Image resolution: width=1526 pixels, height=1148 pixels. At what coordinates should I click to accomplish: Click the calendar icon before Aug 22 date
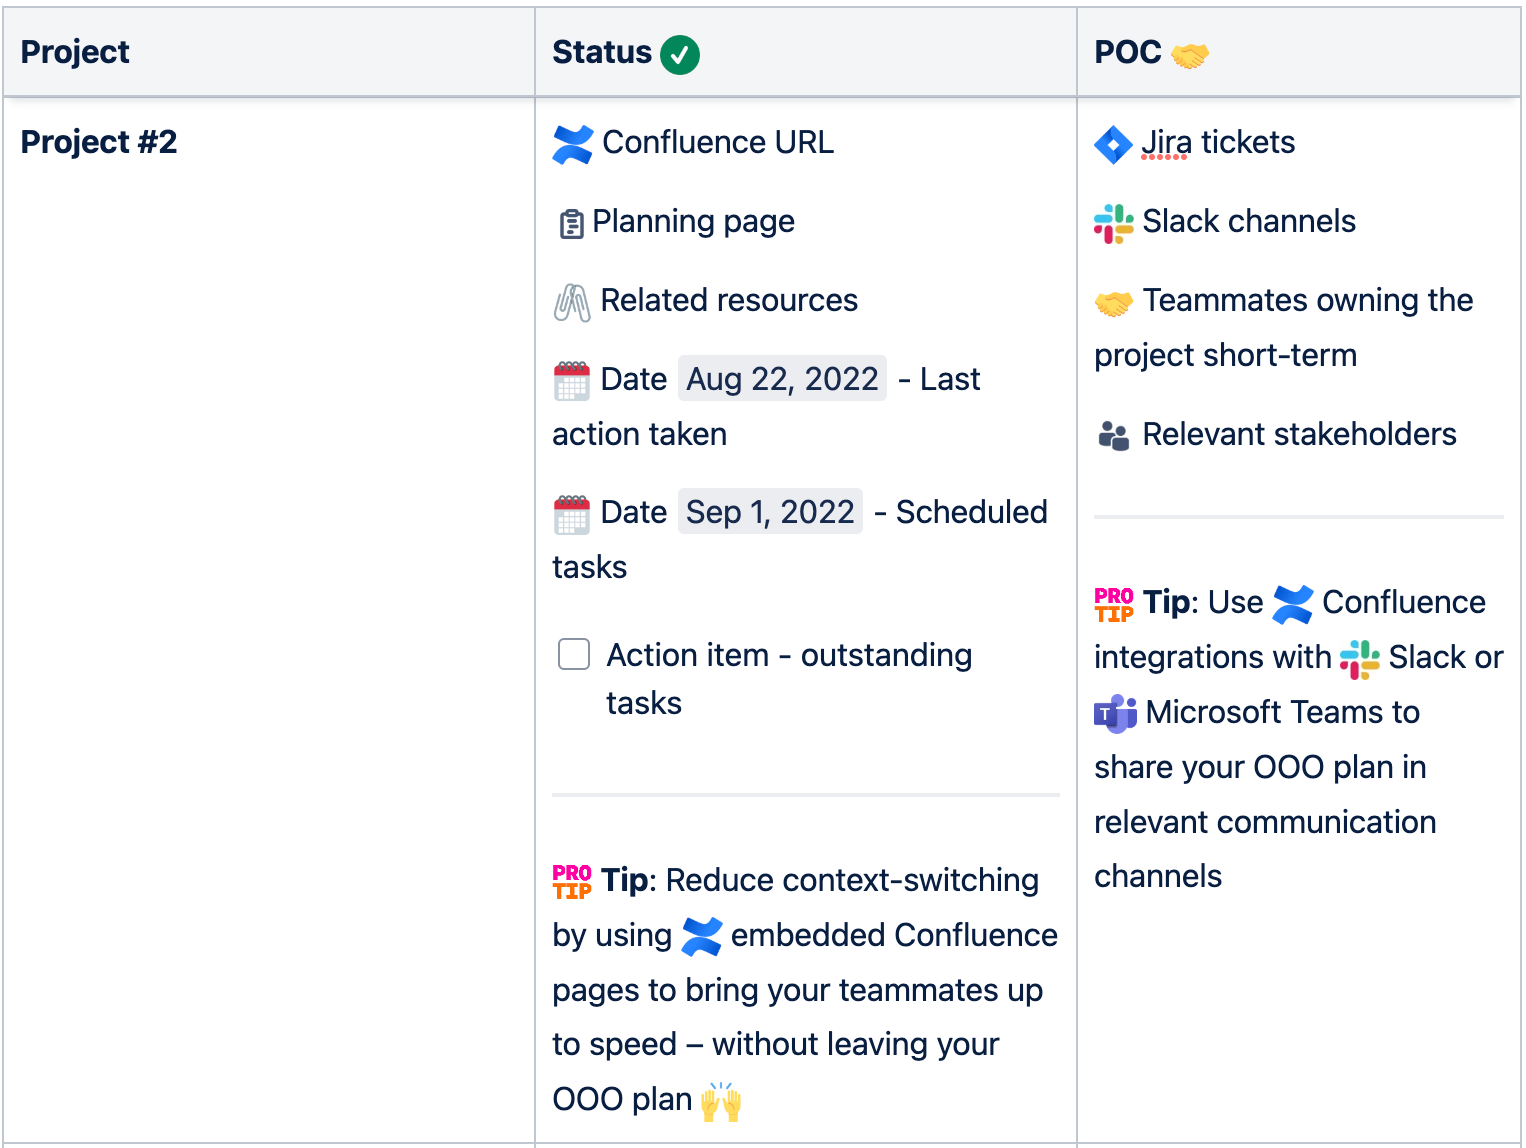(572, 381)
